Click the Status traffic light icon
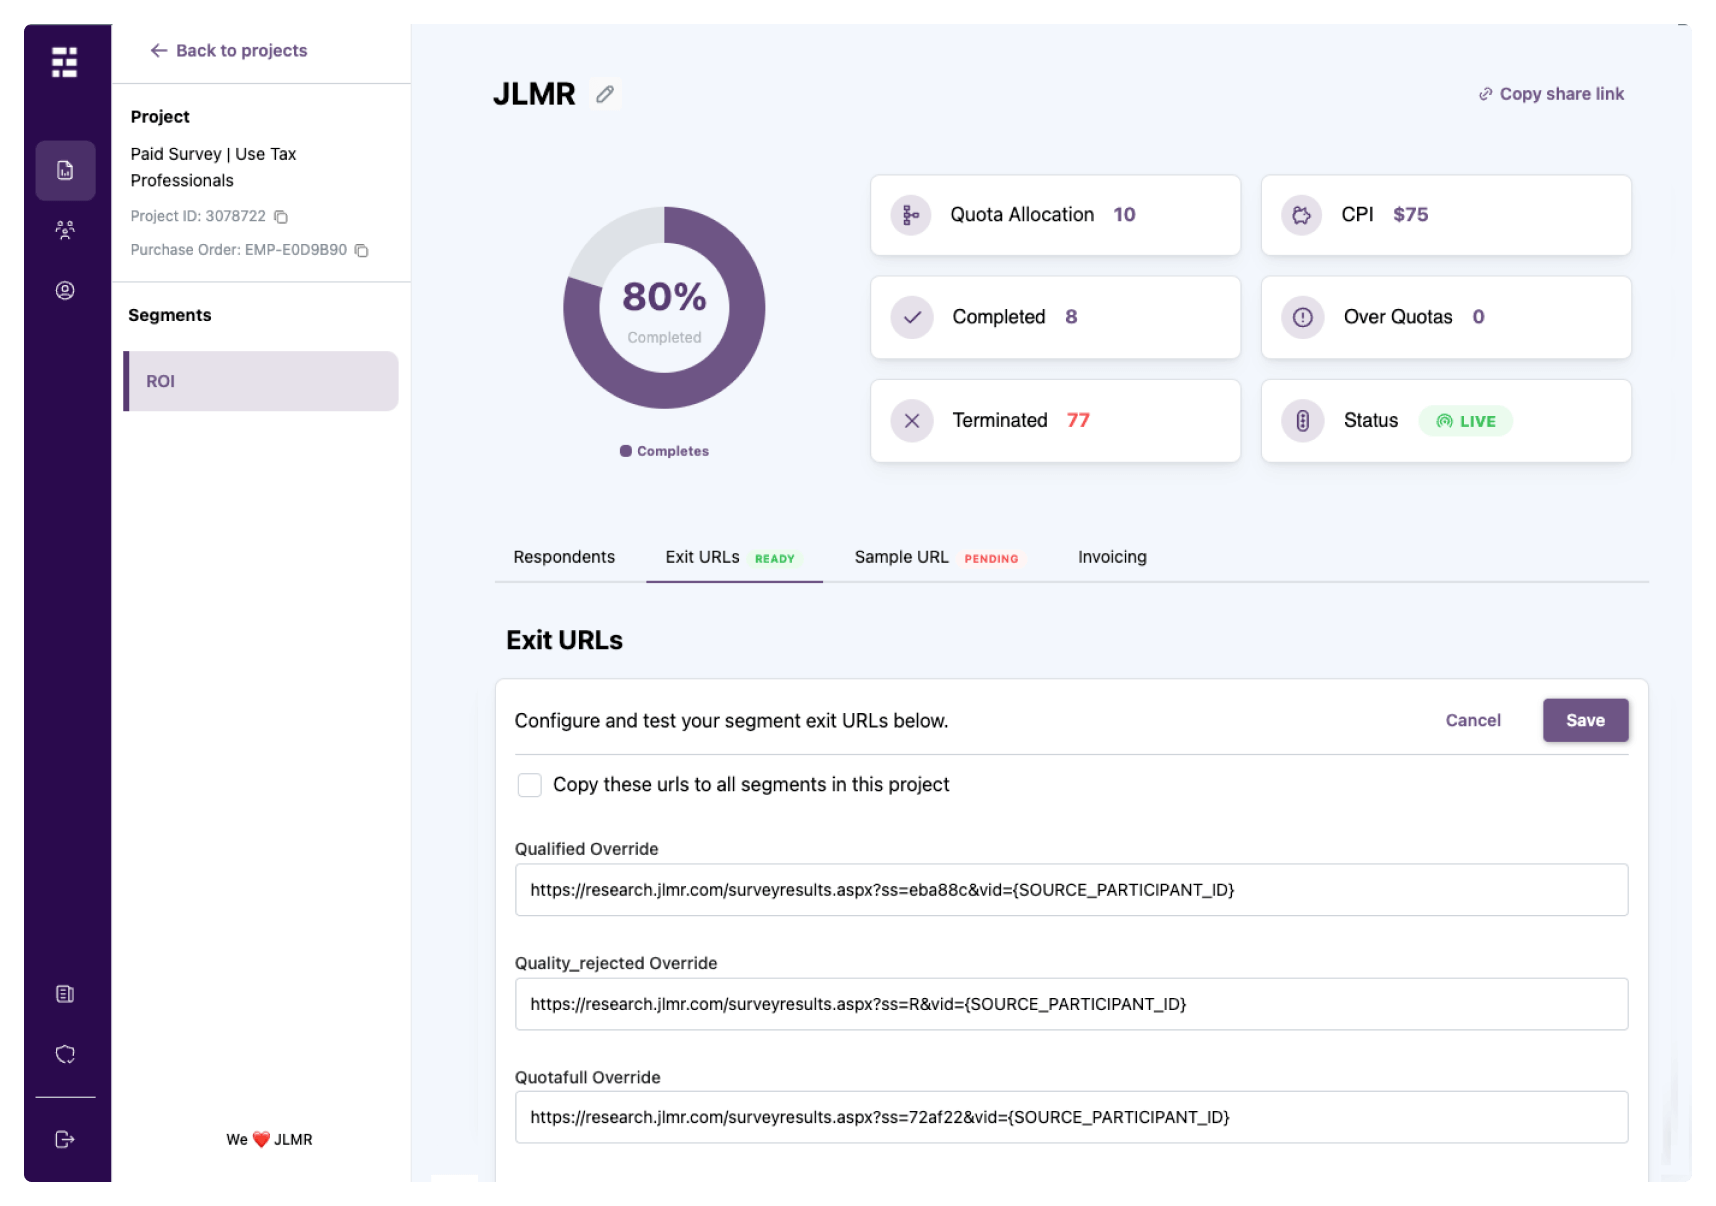Viewport: 1716px width, 1206px height. [1303, 421]
